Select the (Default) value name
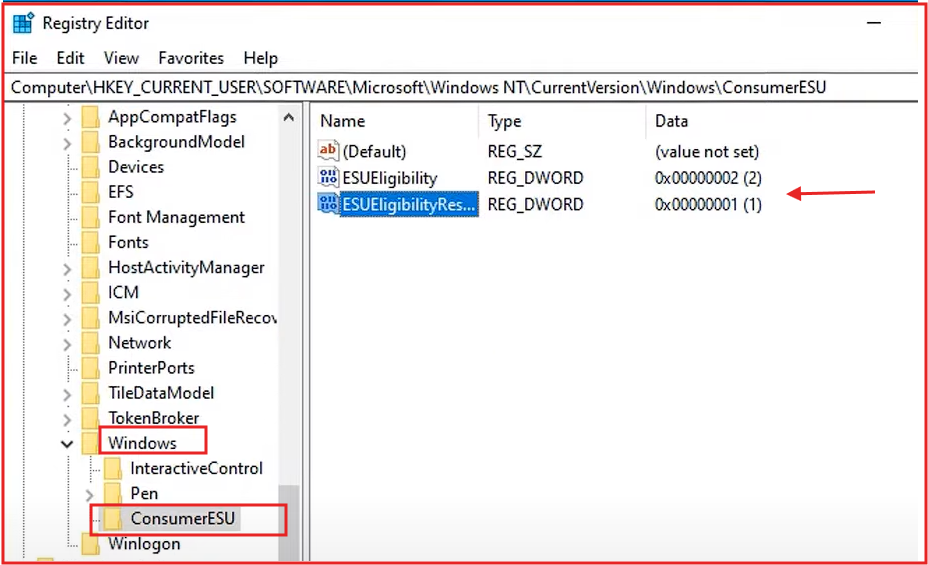Image resolution: width=928 pixels, height=565 pixels. [375, 151]
